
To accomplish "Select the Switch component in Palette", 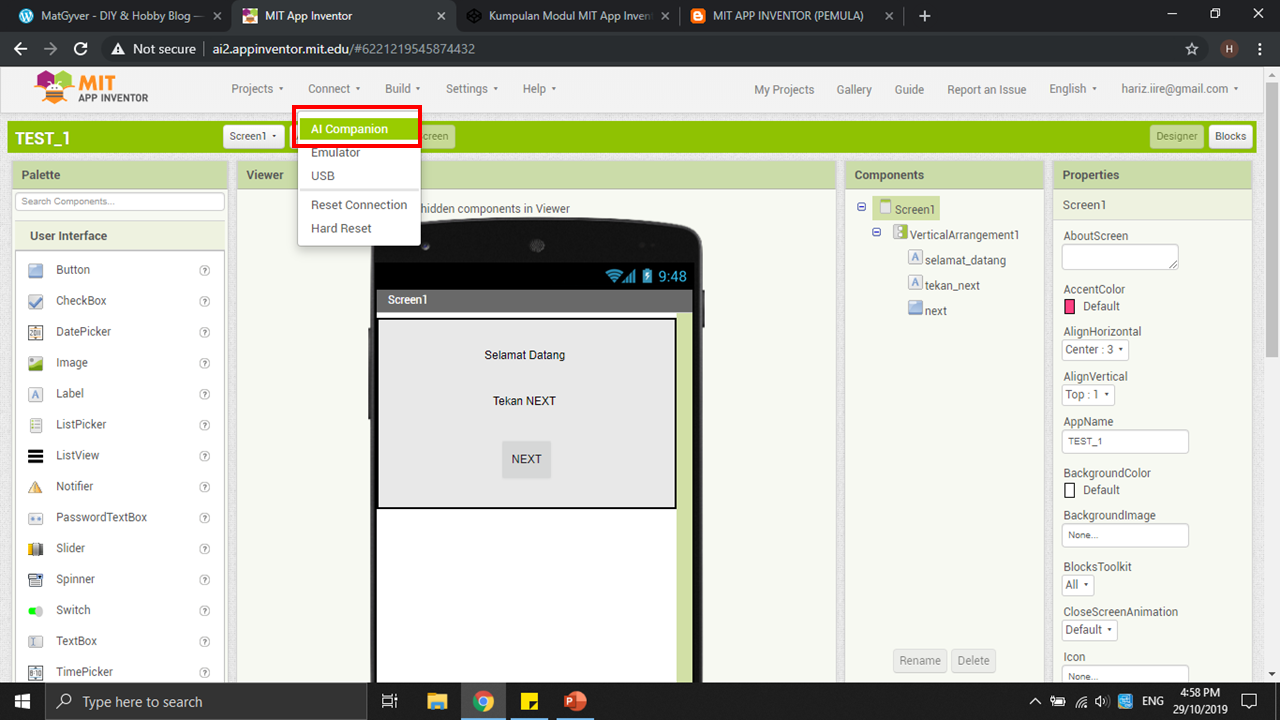I will pos(73,610).
